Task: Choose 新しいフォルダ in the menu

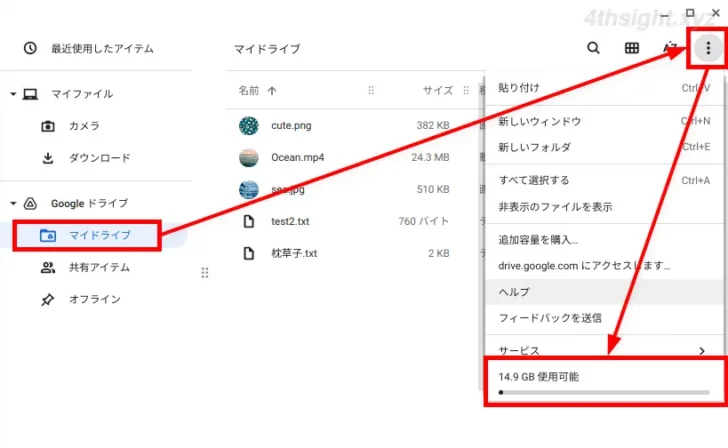Action: click(x=603, y=147)
